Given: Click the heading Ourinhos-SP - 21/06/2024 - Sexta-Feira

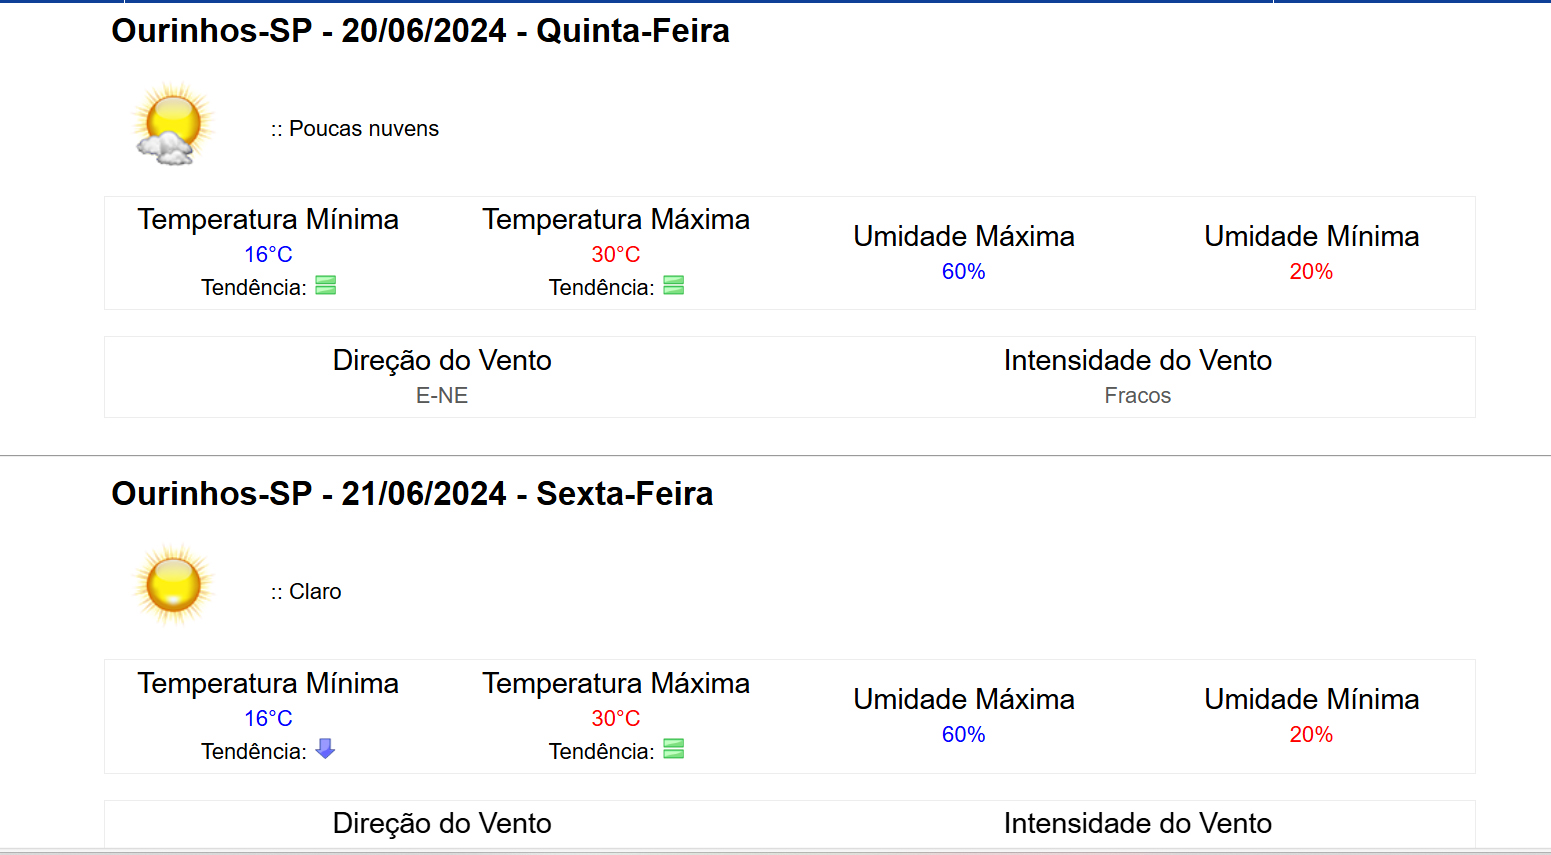Looking at the screenshot, I should (412, 494).
